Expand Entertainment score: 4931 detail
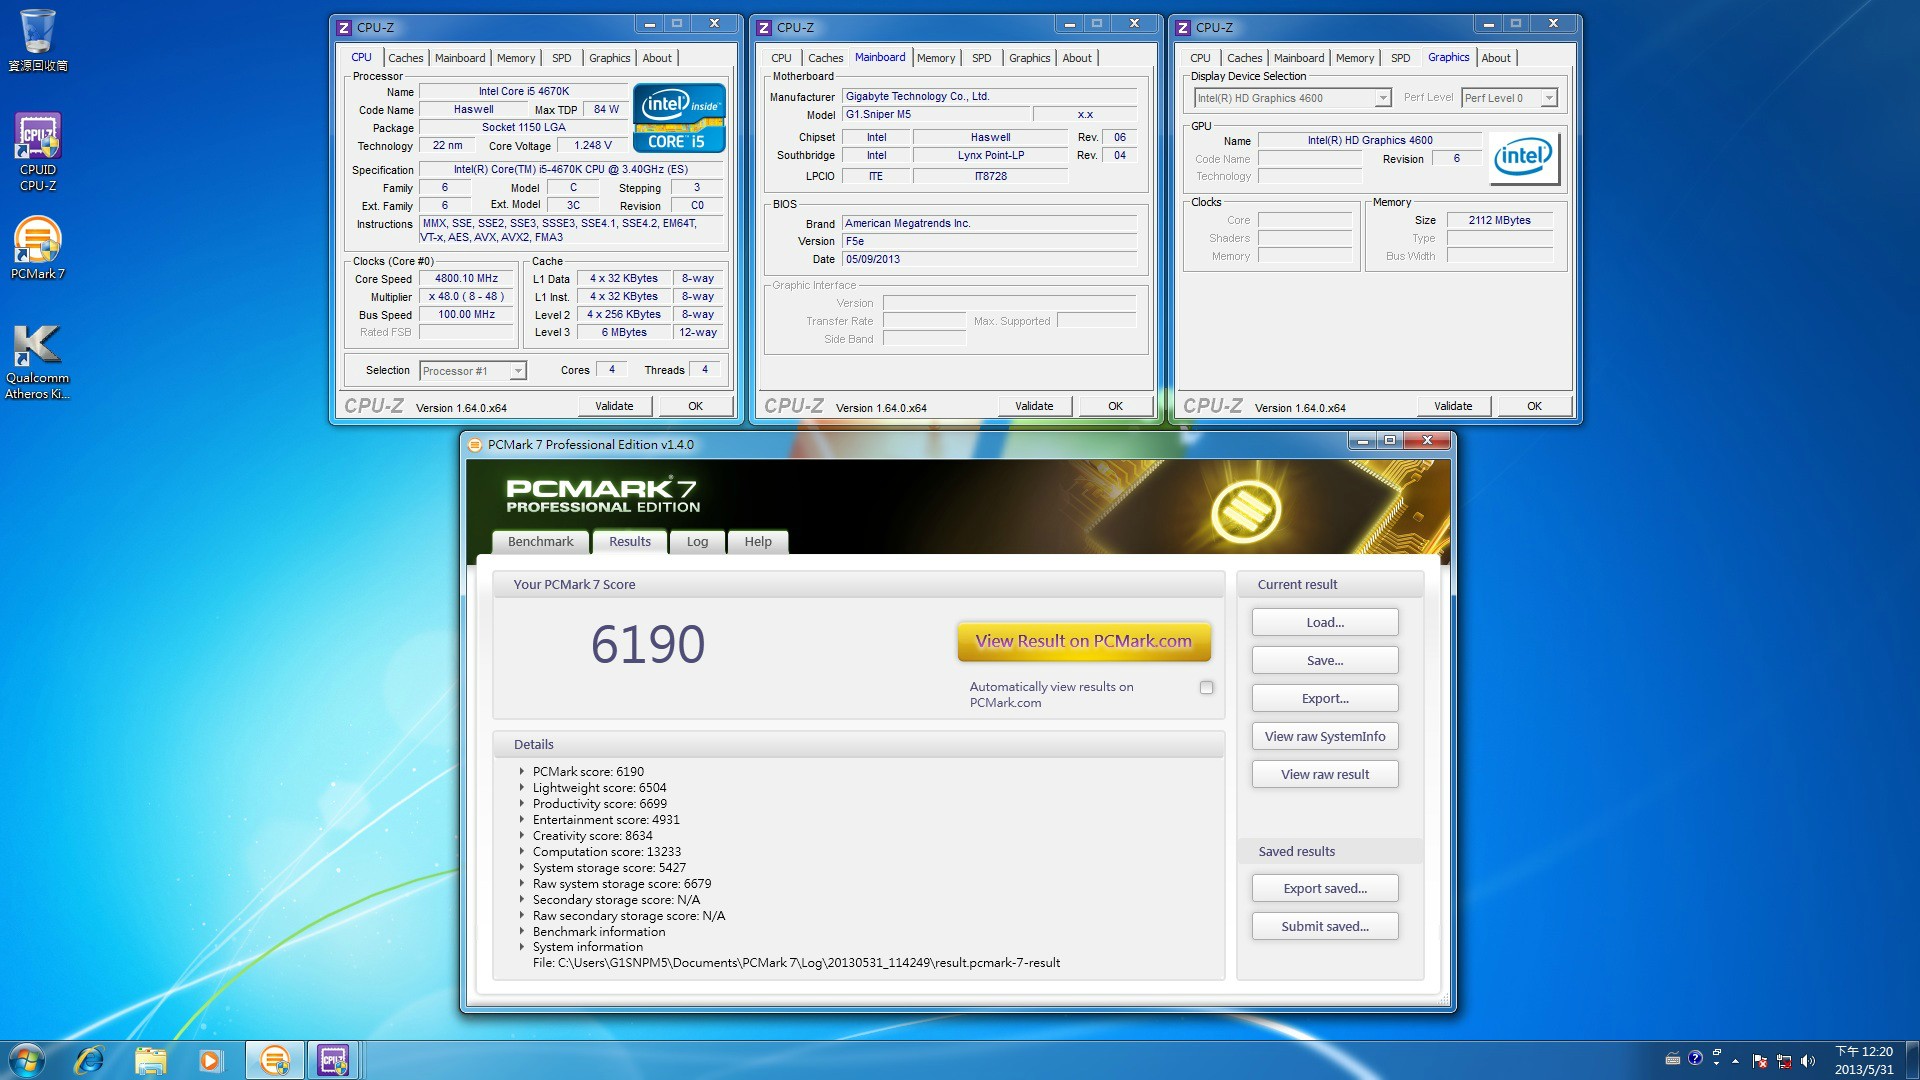Viewport: 1920px width, 1080px height. click(521, 819)
